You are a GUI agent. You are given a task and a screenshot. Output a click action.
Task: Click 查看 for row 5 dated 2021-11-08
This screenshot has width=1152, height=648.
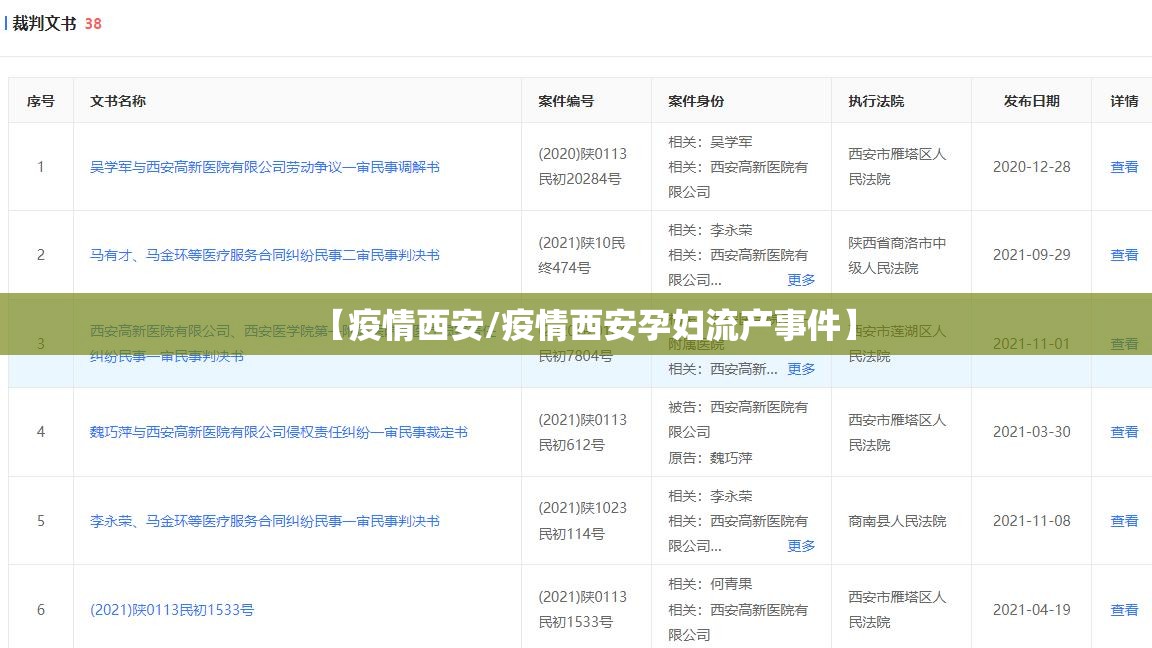click(x=1124, y=521)
